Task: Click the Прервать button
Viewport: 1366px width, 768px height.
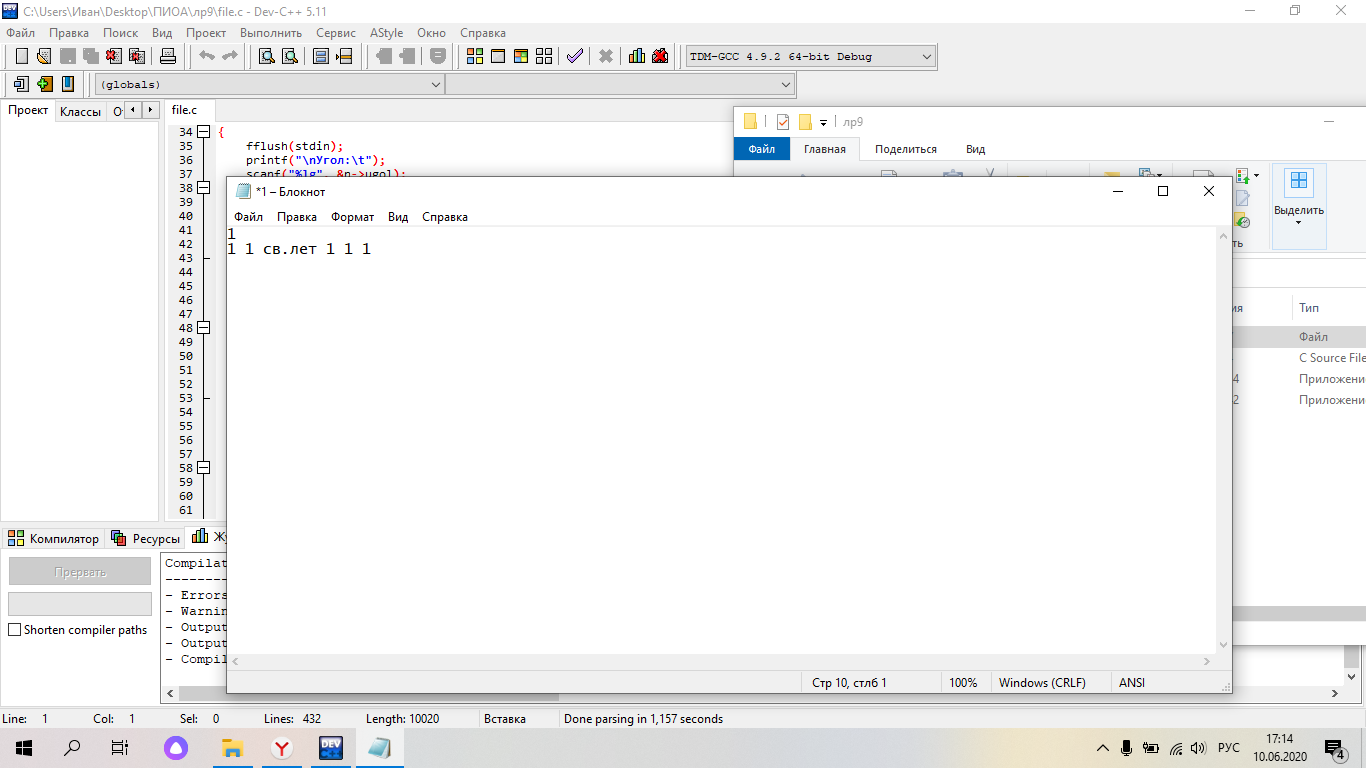Action: 80,572
